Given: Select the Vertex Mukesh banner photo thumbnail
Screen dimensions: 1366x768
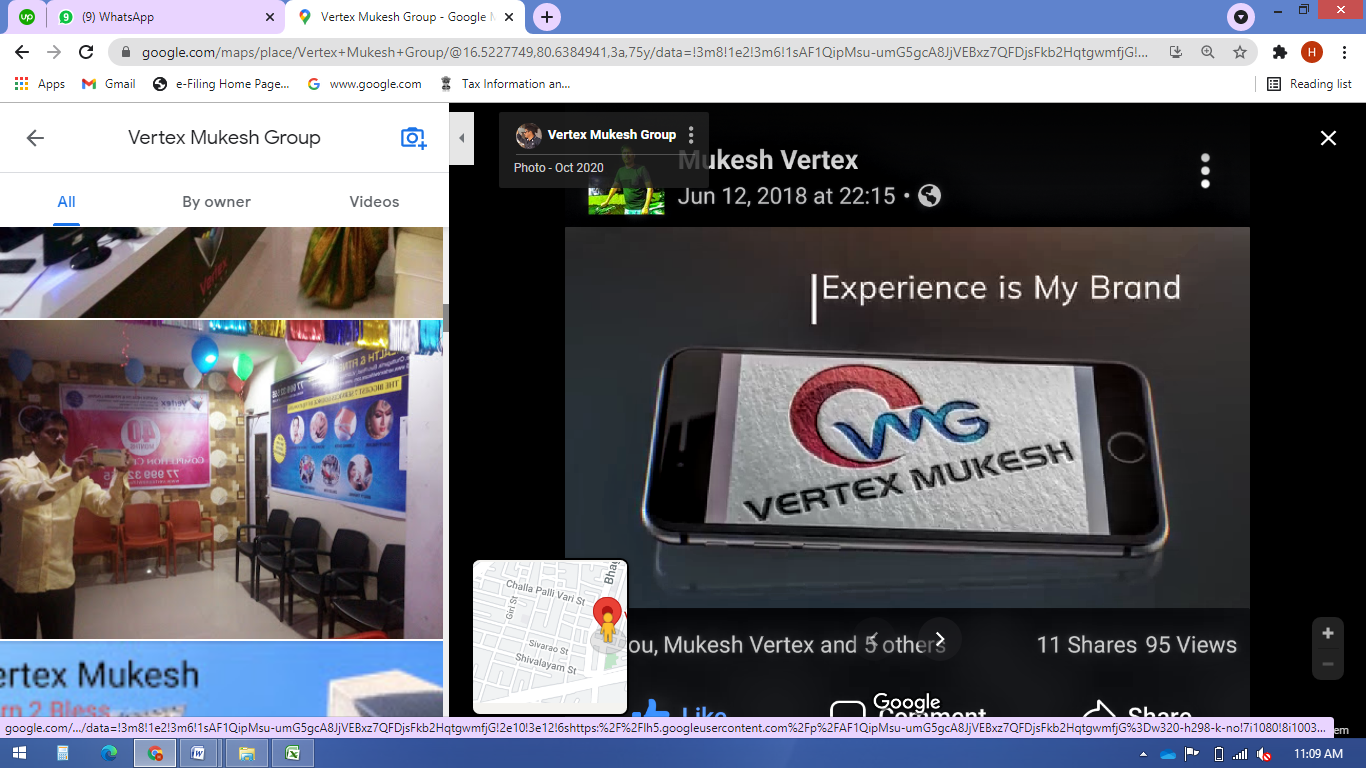Looking at the screenshot, I should coord(221,679).
